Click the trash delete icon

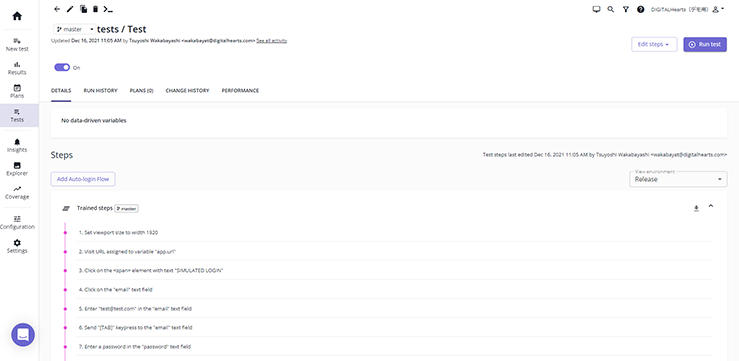(95, 9)
